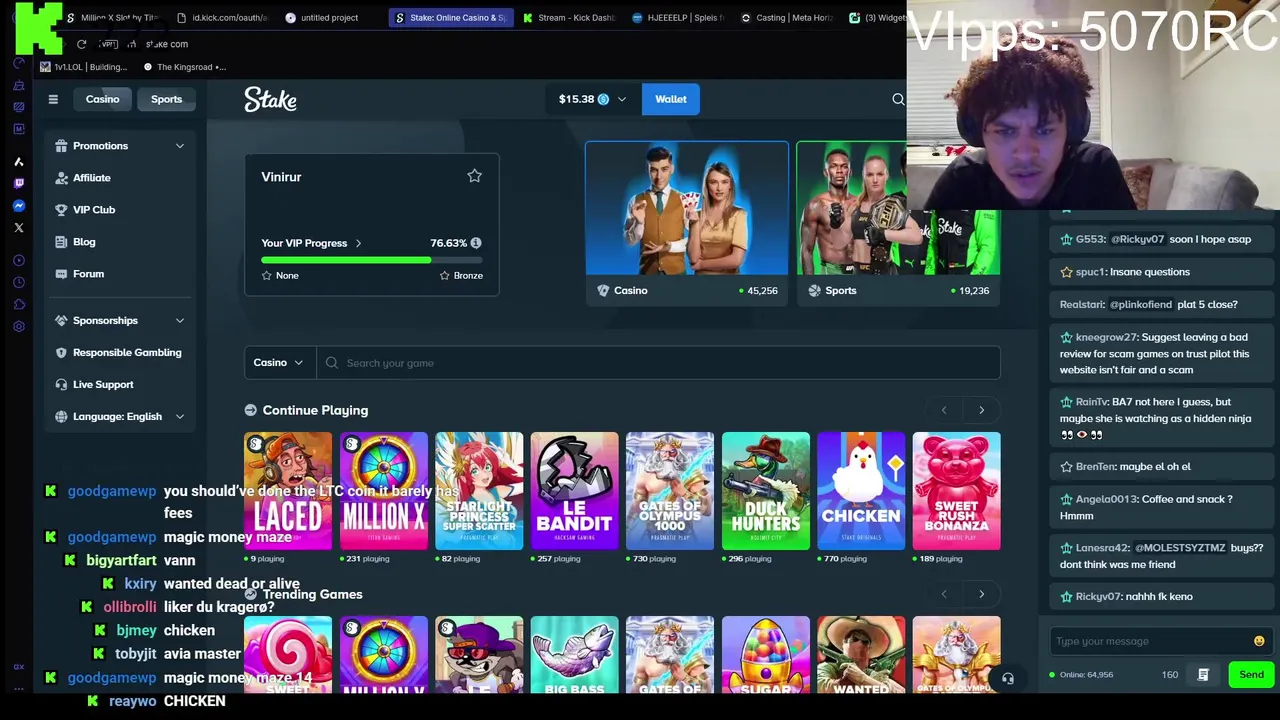Show next Continue Playing games
This screenshot has height=720, width=1280.
tap(981, 410)
